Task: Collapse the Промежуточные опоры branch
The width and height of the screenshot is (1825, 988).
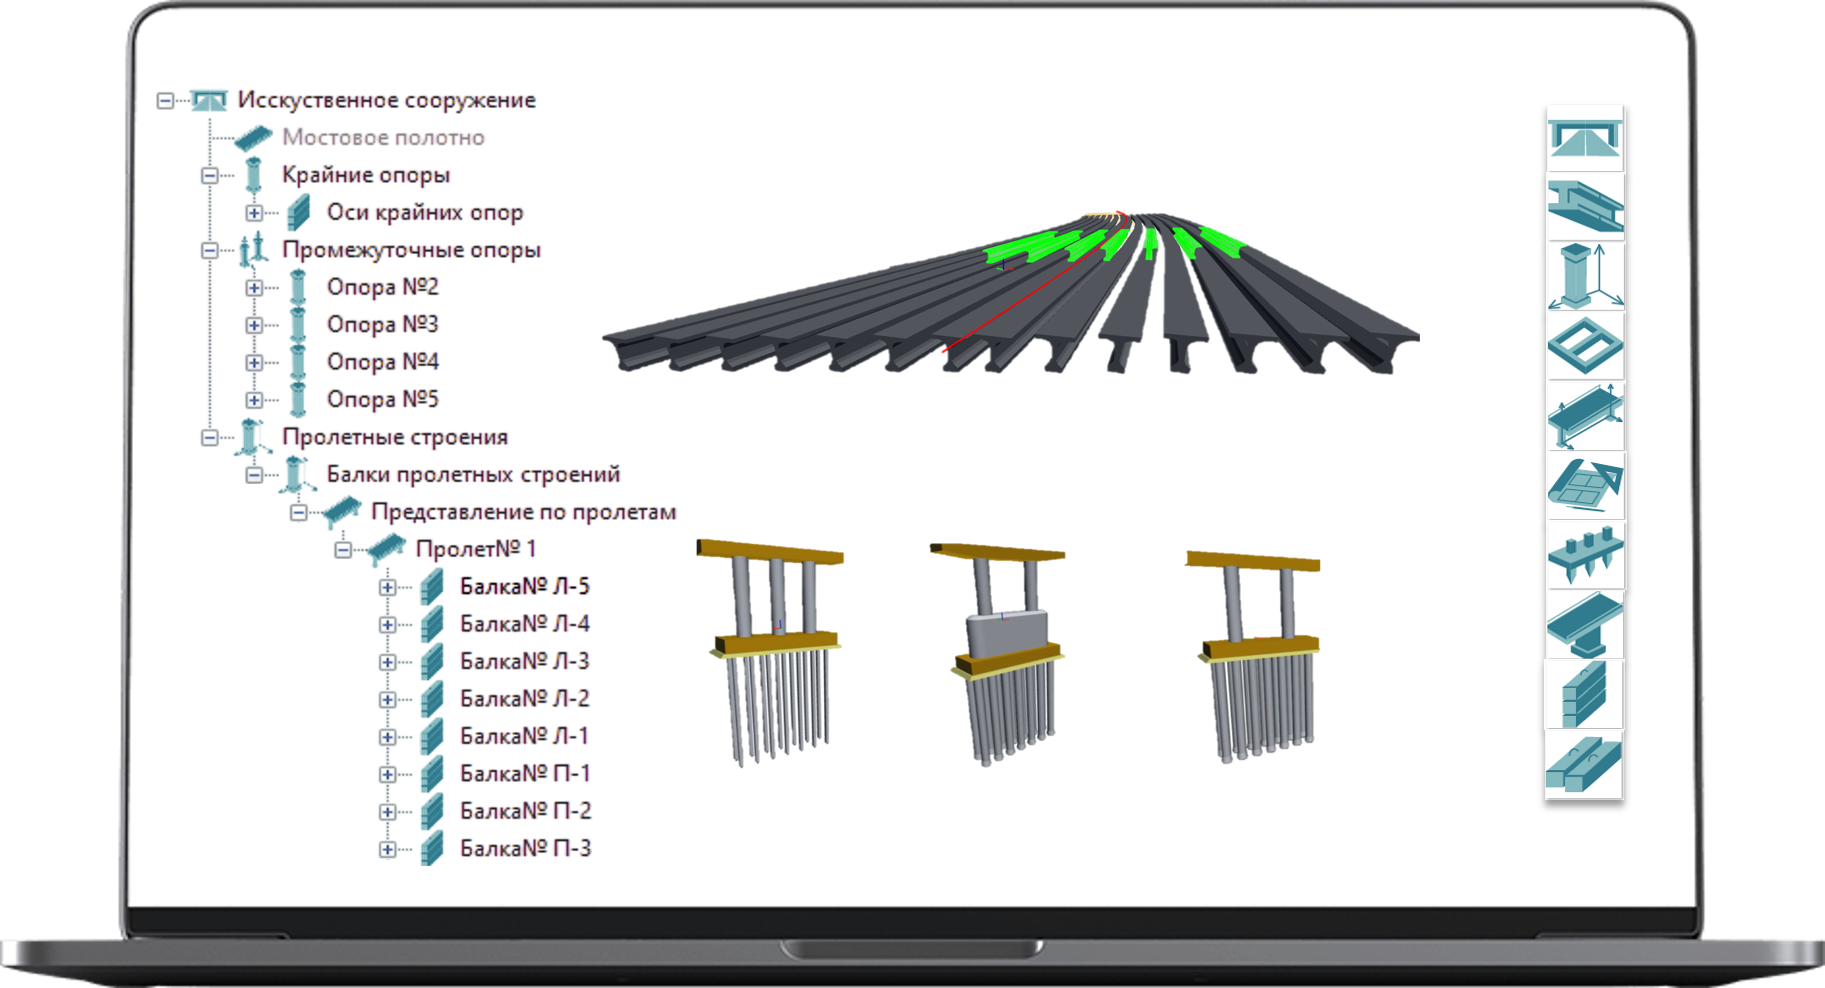Action: pyautogui.click(x=210, y=250)
